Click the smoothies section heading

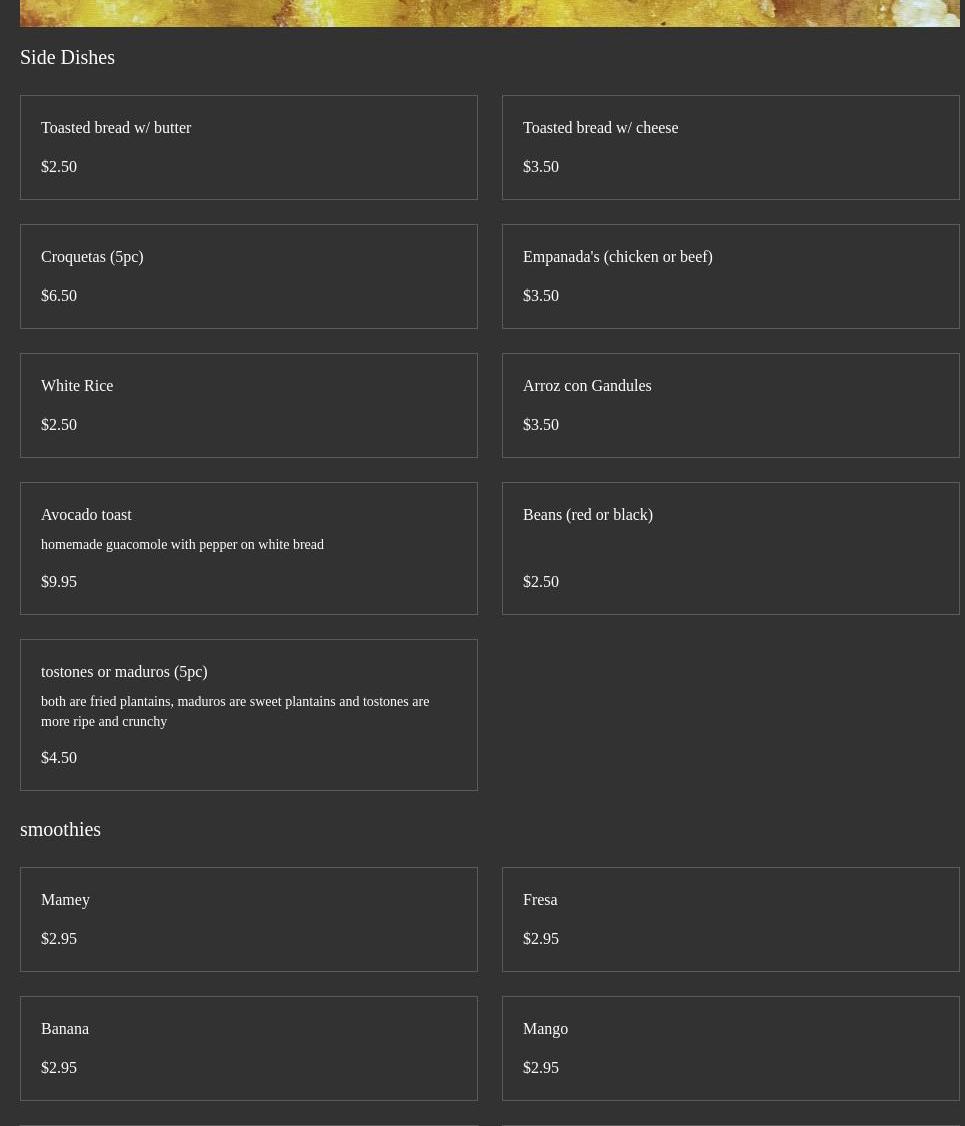pos(60,829)
